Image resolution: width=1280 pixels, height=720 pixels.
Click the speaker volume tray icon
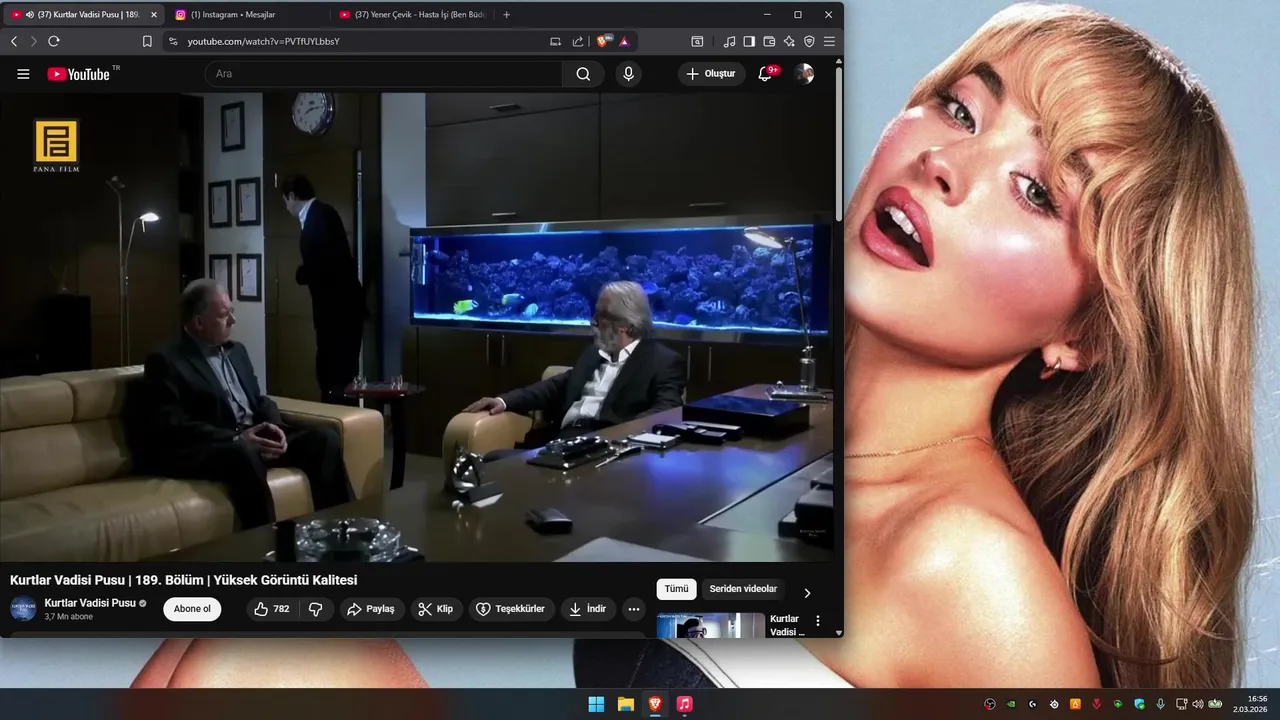(1199, 704)
